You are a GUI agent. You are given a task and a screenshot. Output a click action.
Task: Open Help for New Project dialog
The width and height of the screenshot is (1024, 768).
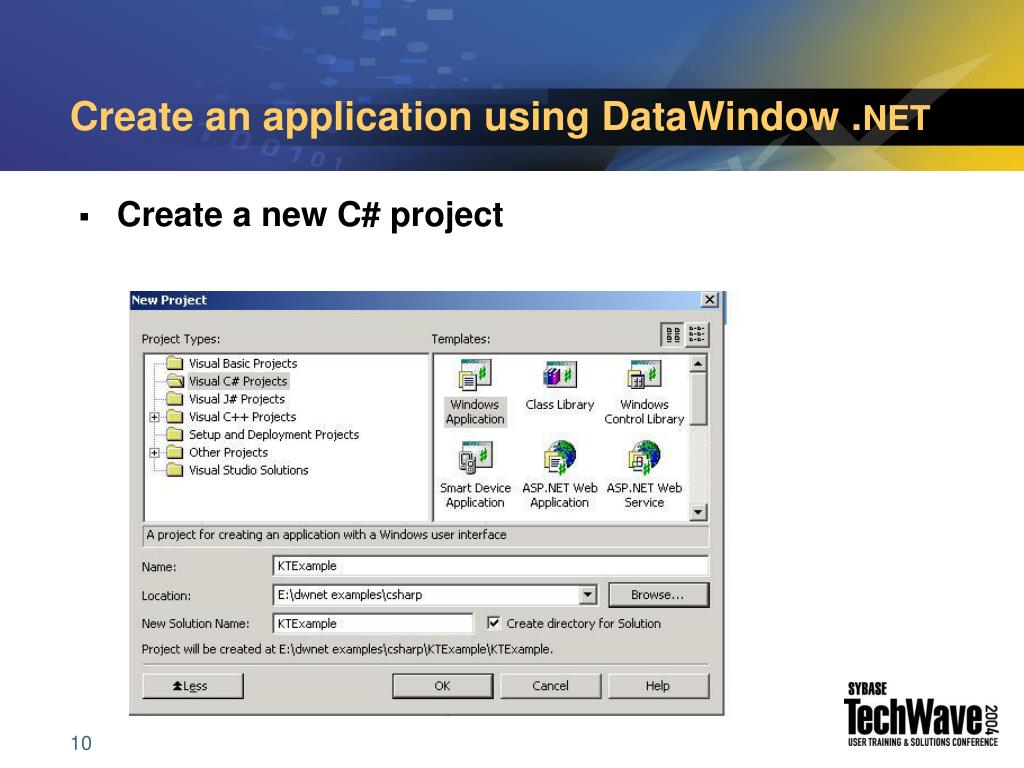click(658, 686)
